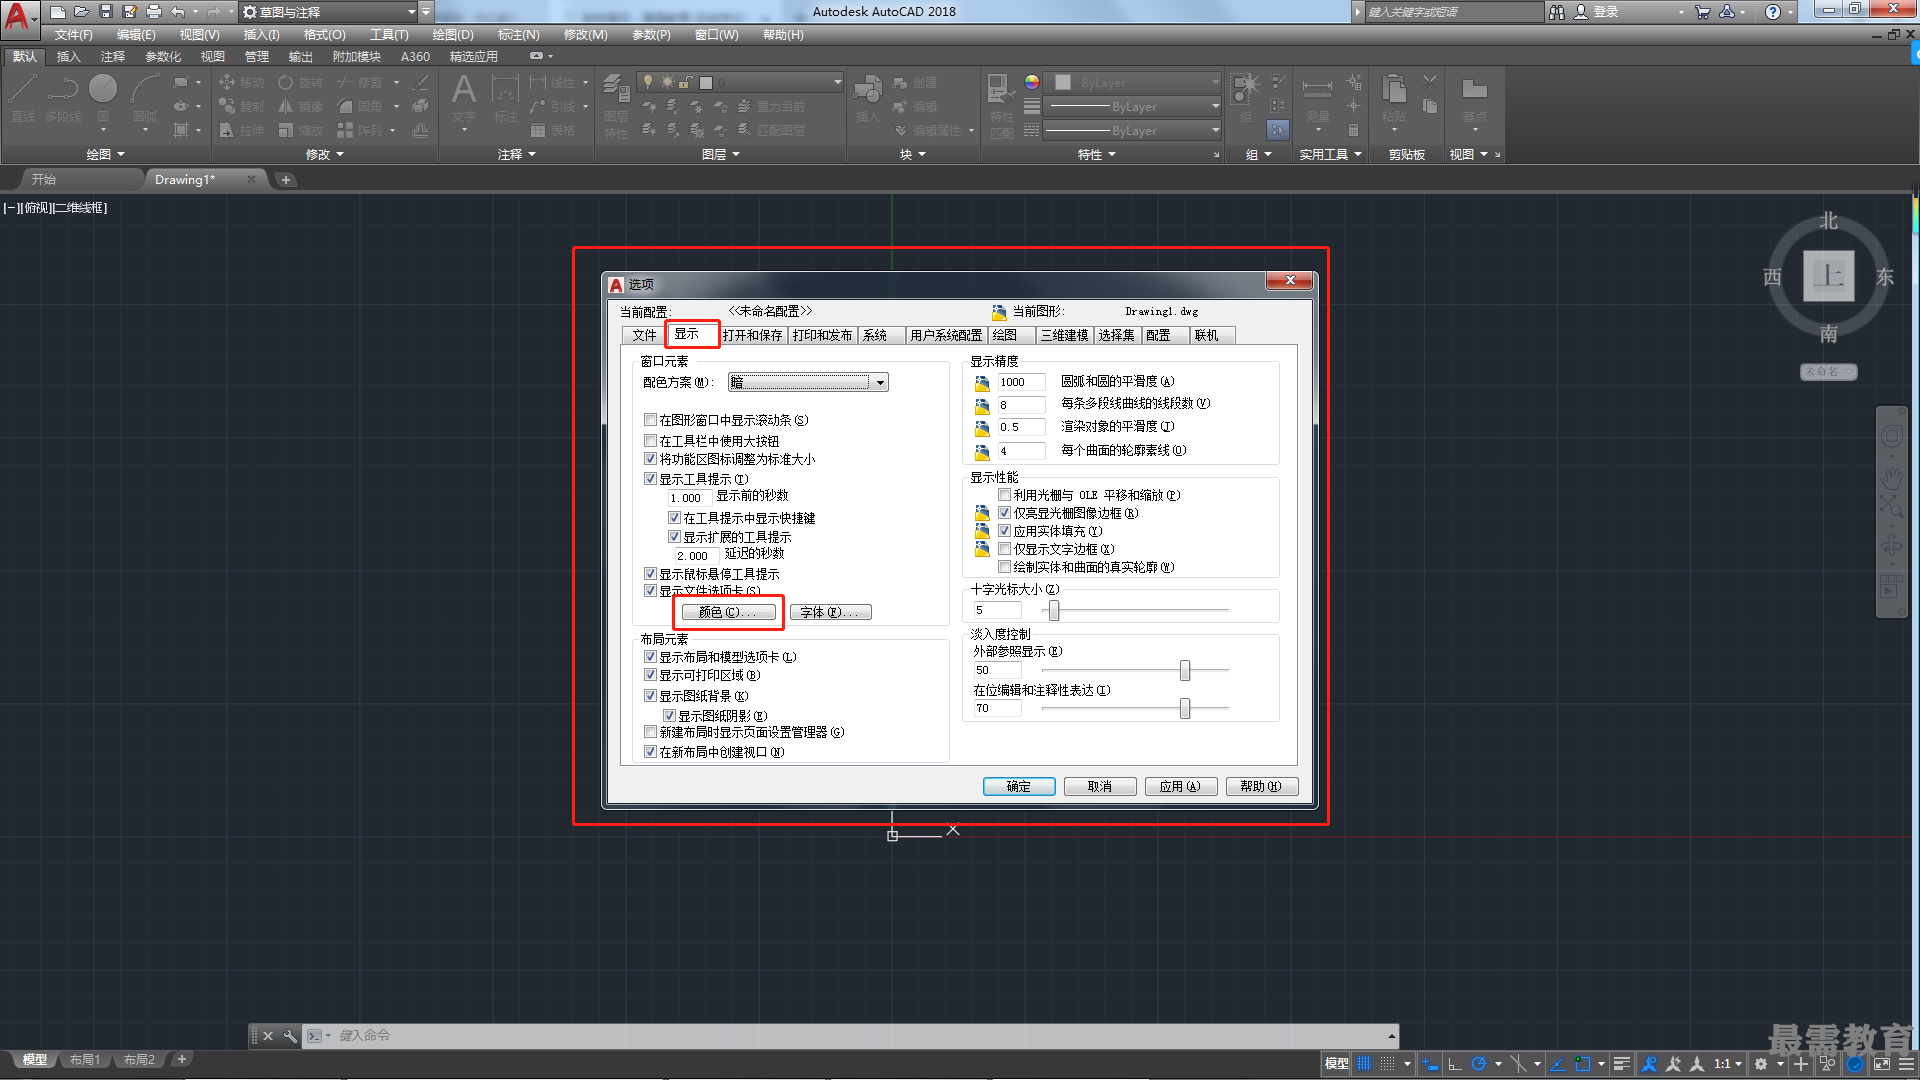Image resolution: width=1920 pixels, height=1080 pixels.
Task: Click the Measure (测量) tool icon
Action: [x=1317, y=97]
